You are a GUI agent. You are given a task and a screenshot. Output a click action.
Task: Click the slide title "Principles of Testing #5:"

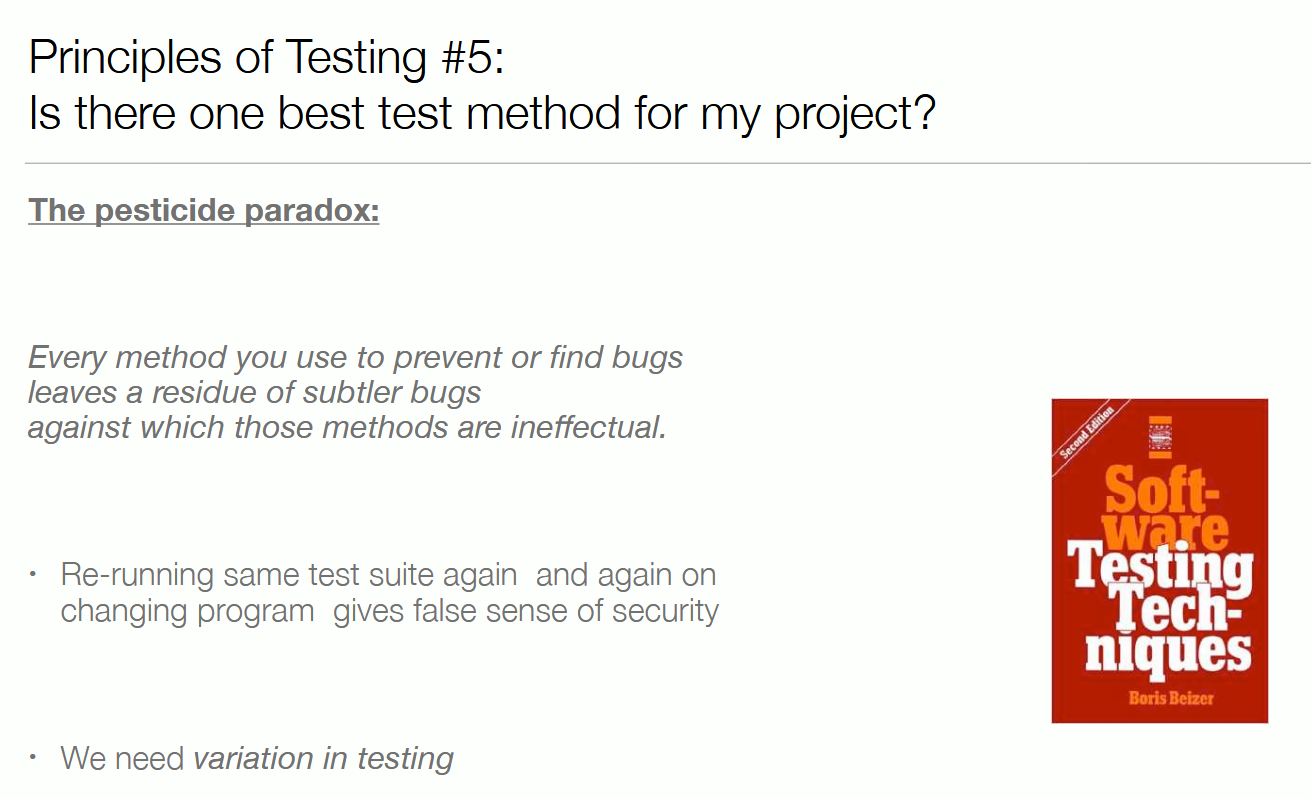coord(267,57)
